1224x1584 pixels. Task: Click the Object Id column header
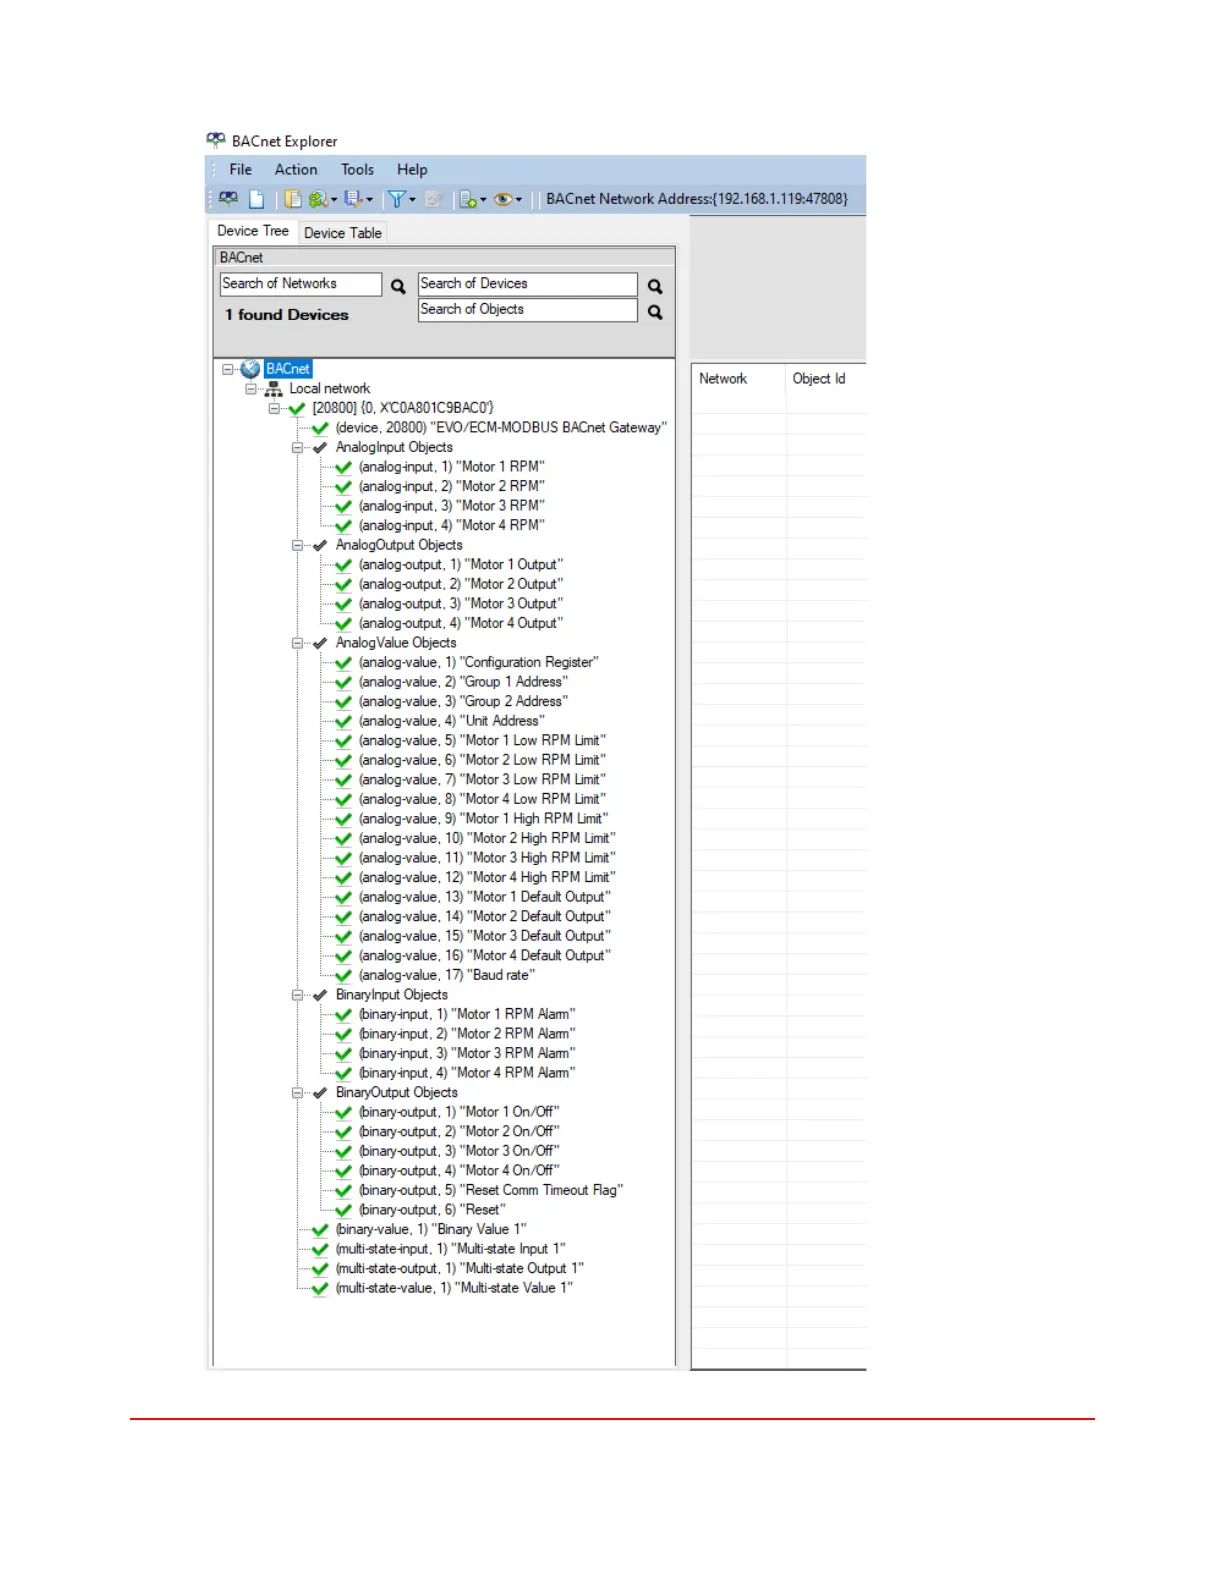click(x=826, y=379)
